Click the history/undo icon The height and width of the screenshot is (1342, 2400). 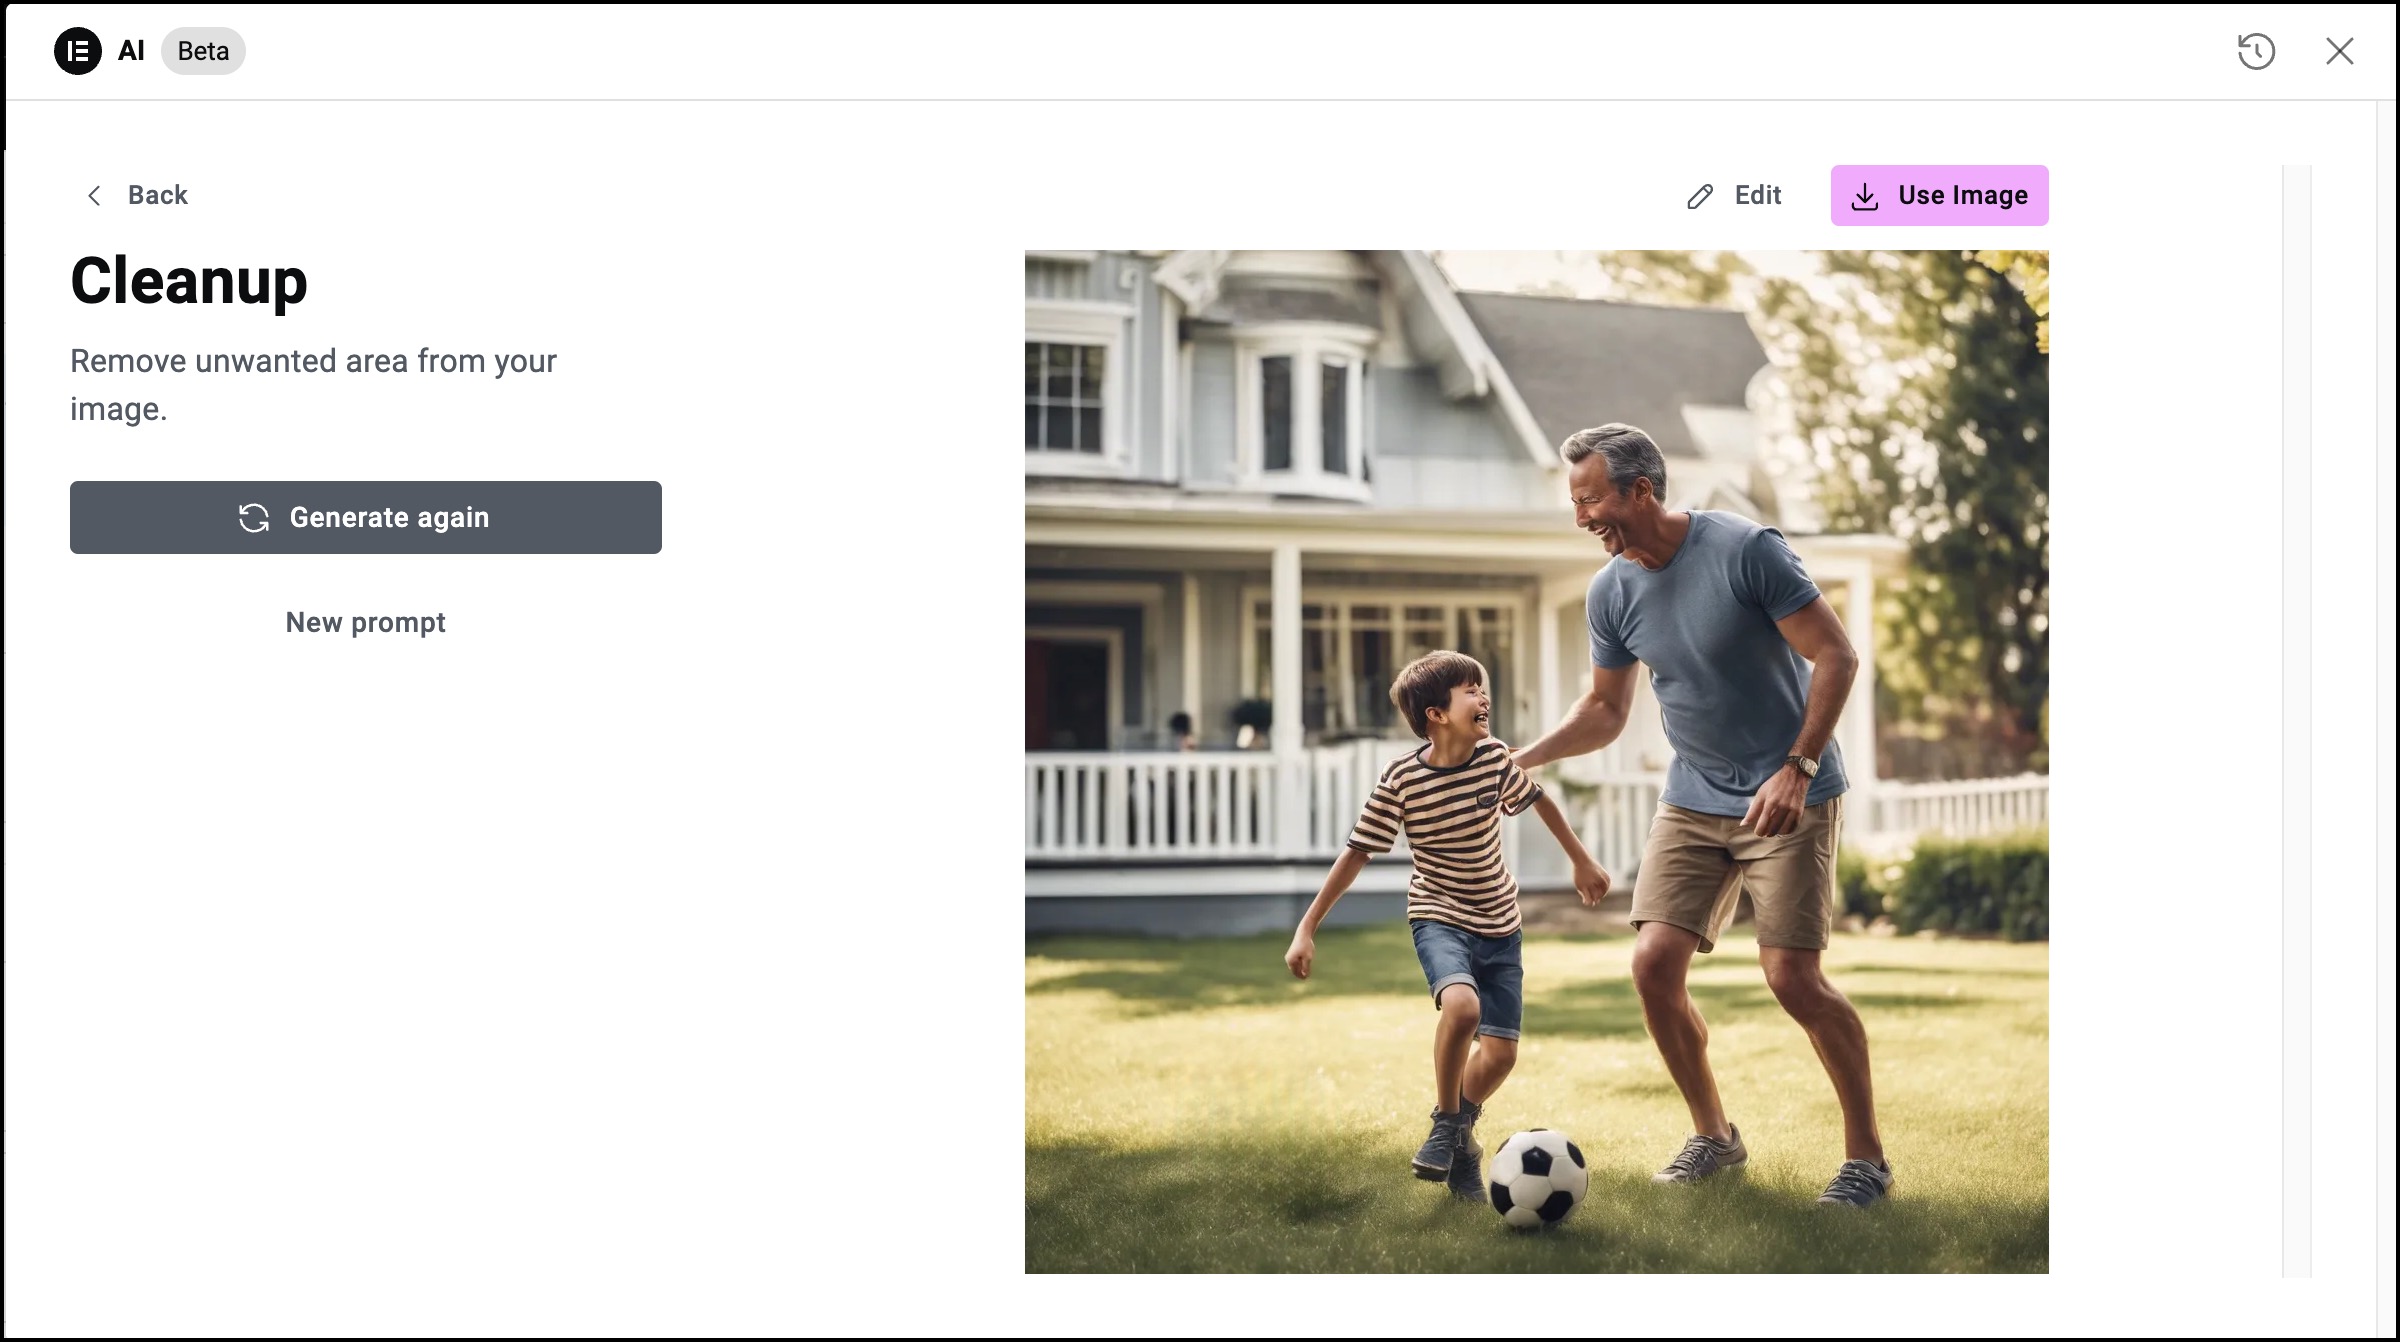pos(2257,49)
